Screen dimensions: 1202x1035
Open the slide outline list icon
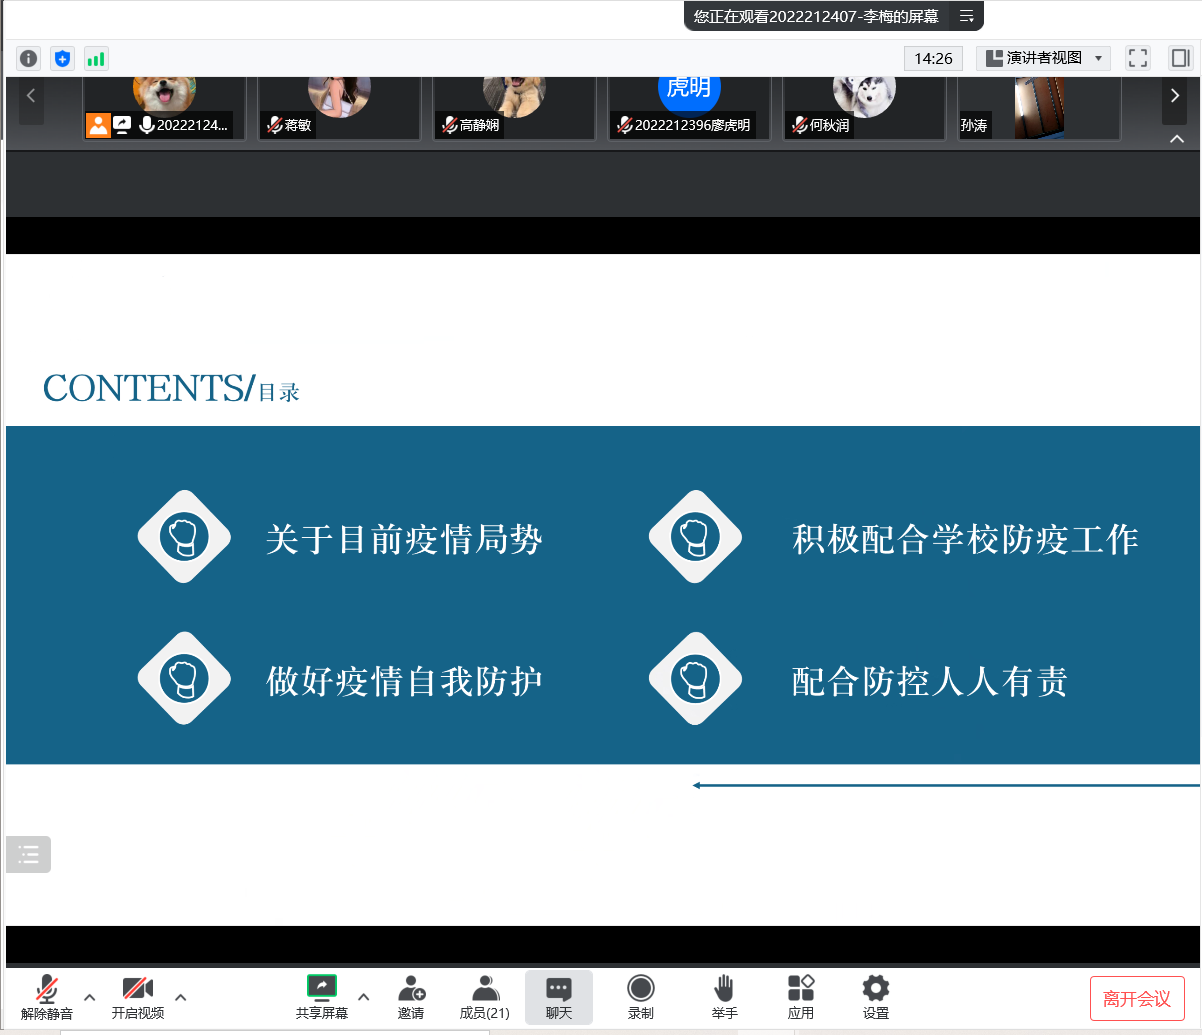tap(28, 854)
